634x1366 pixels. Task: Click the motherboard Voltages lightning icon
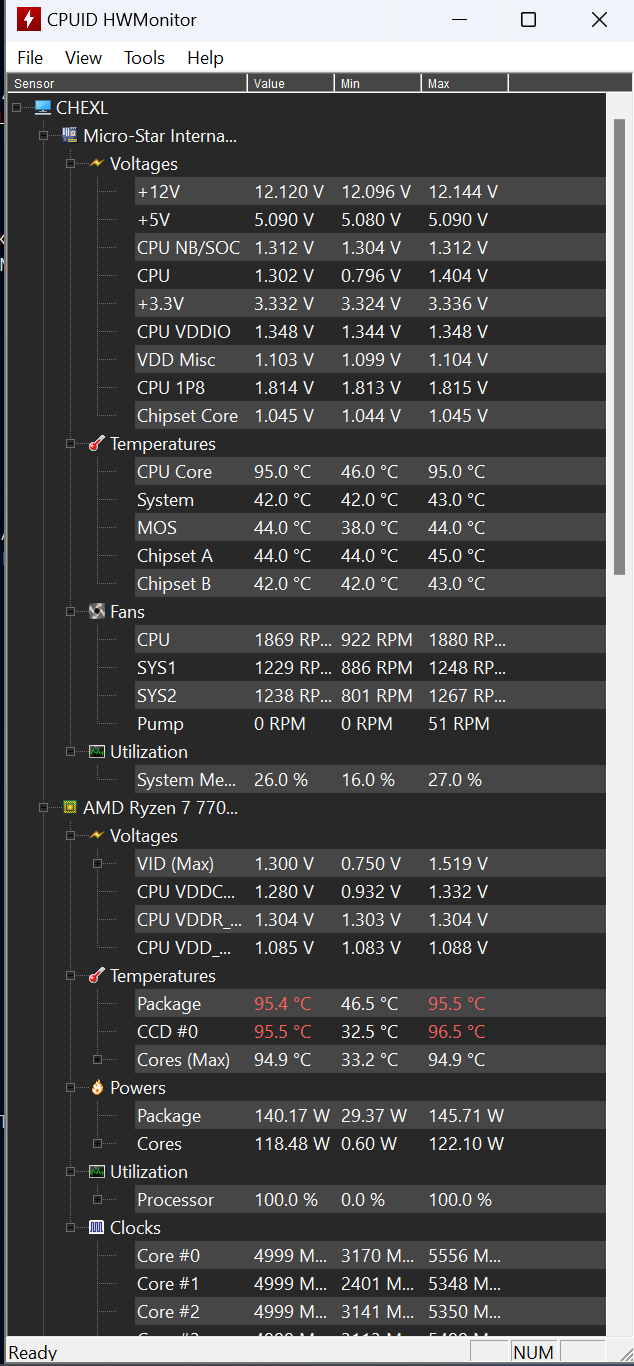(97, 163)
